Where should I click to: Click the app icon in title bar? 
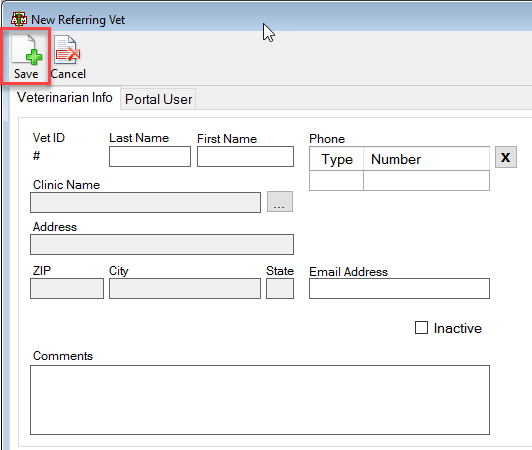click(19, 19)
